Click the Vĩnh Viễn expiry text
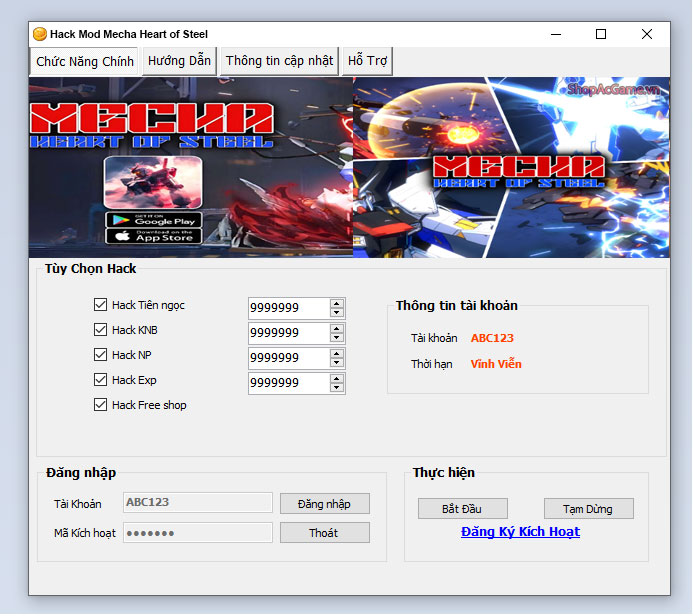Screen dimensions: 693x616 pyautogui.click(x=496, y=364)
